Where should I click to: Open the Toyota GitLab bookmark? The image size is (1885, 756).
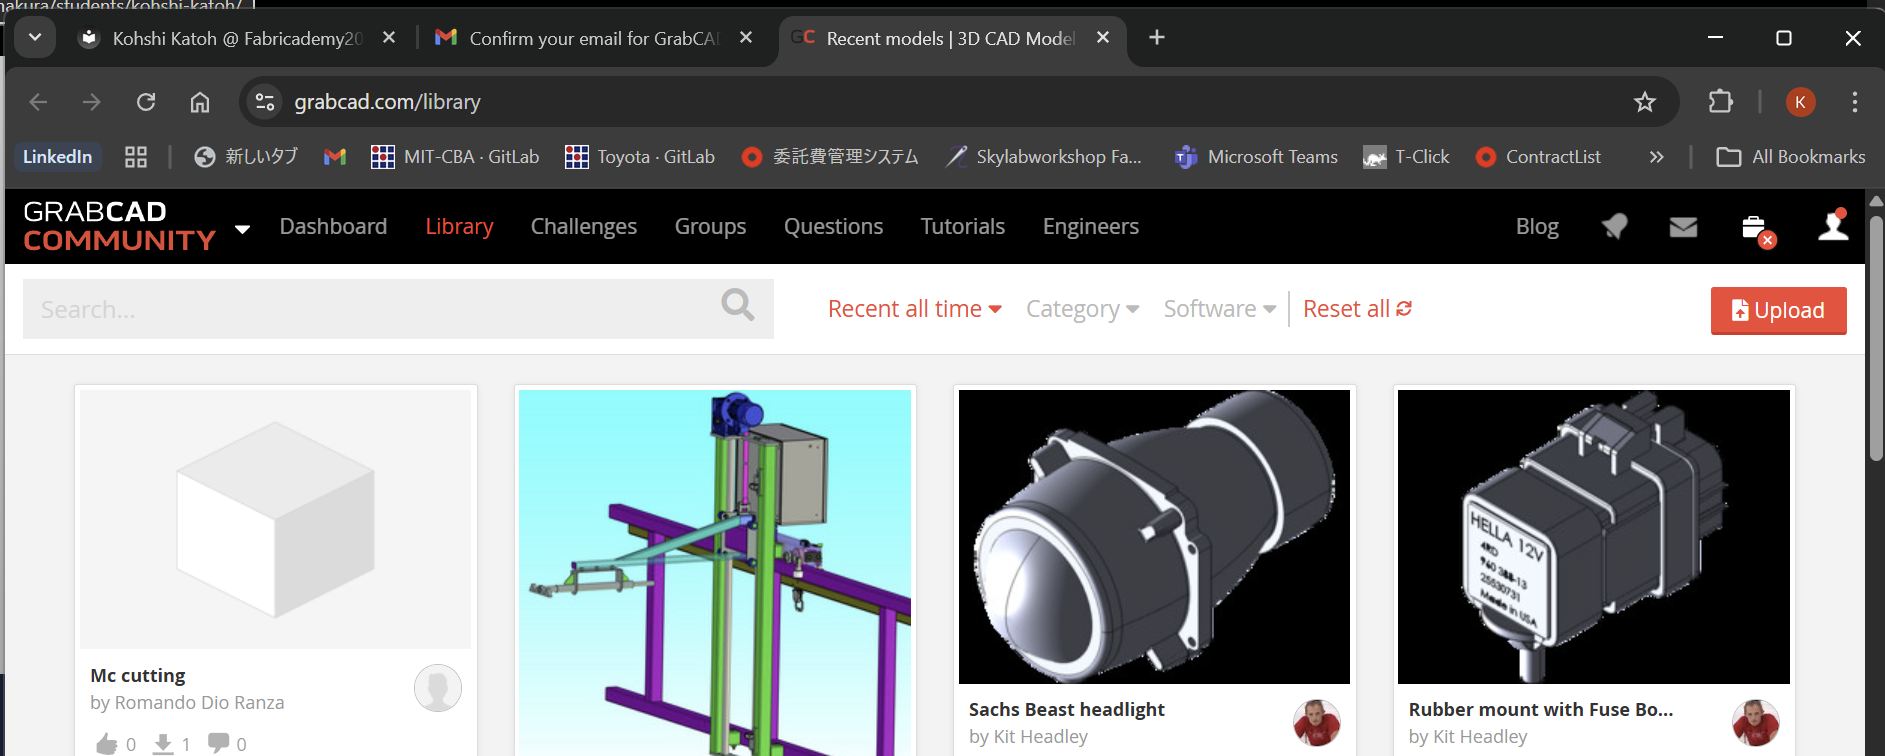(640, 157)
